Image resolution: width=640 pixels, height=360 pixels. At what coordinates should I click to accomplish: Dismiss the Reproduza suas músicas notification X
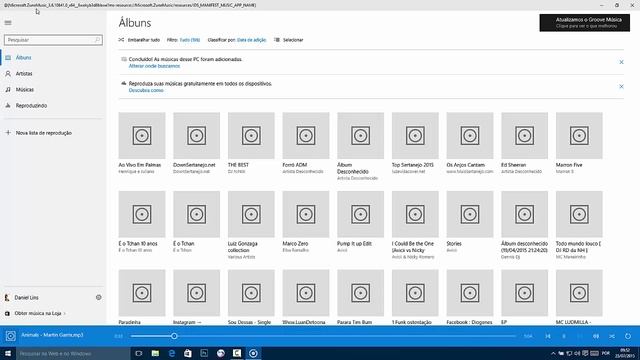click(x=621, y=87)
